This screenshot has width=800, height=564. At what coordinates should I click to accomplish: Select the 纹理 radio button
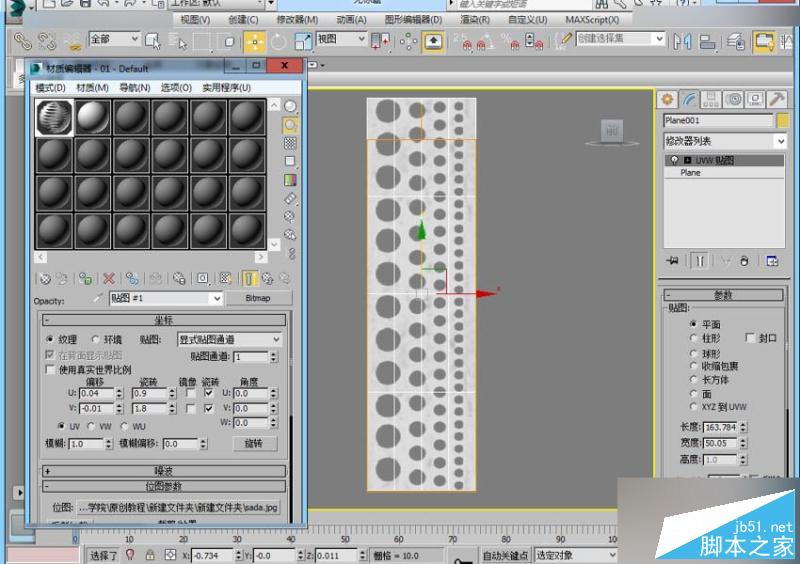[49, 339]
